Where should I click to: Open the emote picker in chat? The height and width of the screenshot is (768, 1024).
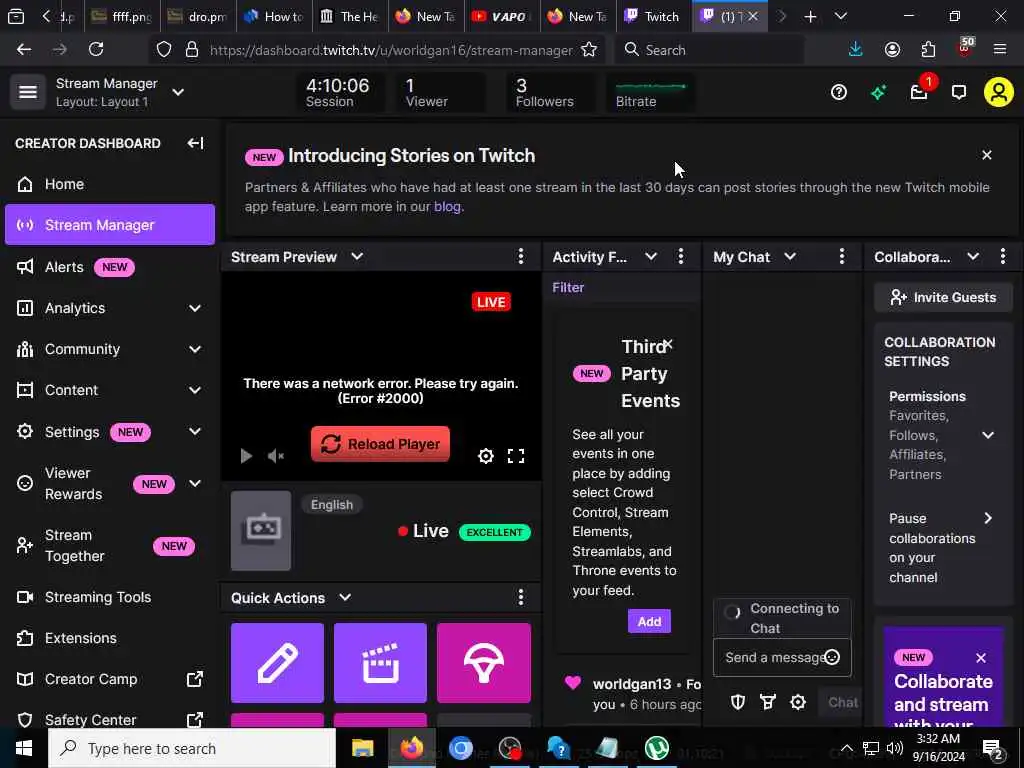[x=832, y=657]
